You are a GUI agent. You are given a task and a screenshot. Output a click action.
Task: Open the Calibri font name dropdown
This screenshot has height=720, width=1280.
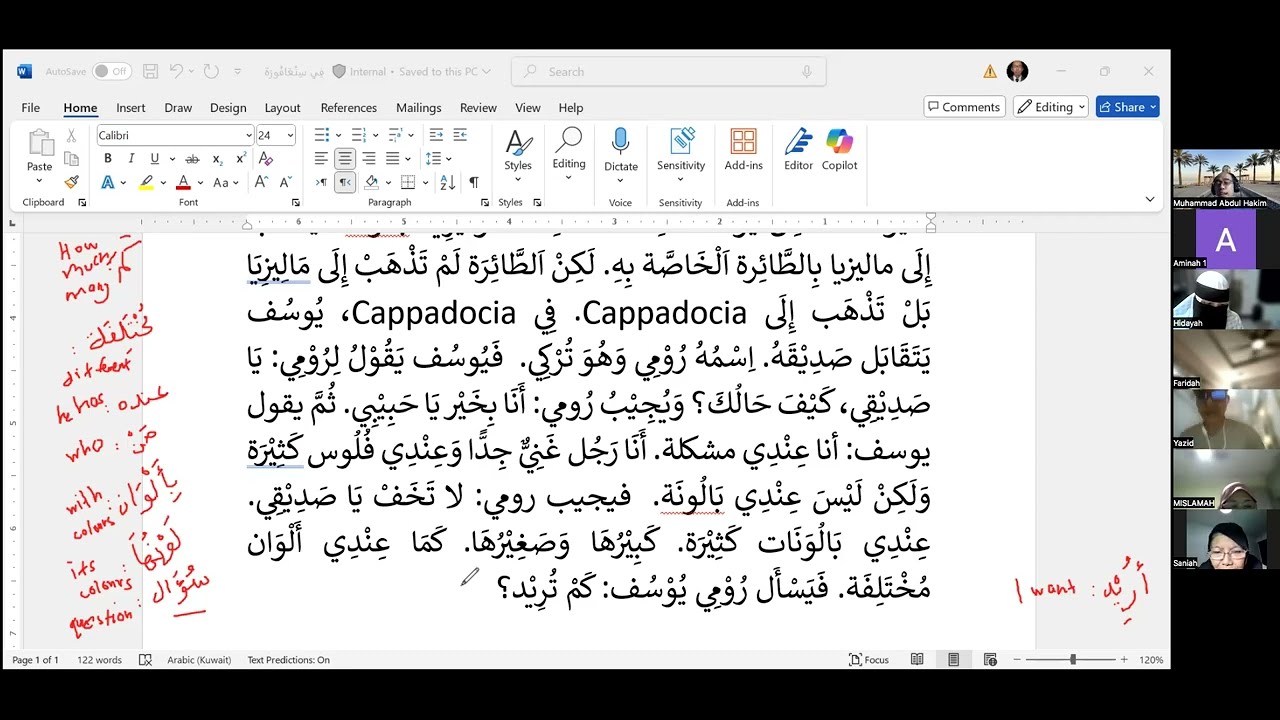click(x=249, y=135)
